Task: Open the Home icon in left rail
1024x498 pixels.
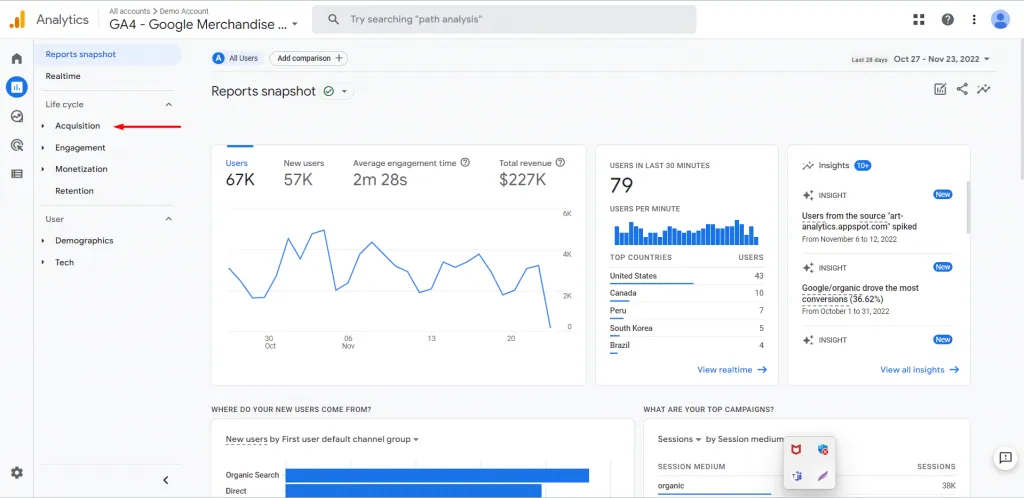Action: pos(17,59)
